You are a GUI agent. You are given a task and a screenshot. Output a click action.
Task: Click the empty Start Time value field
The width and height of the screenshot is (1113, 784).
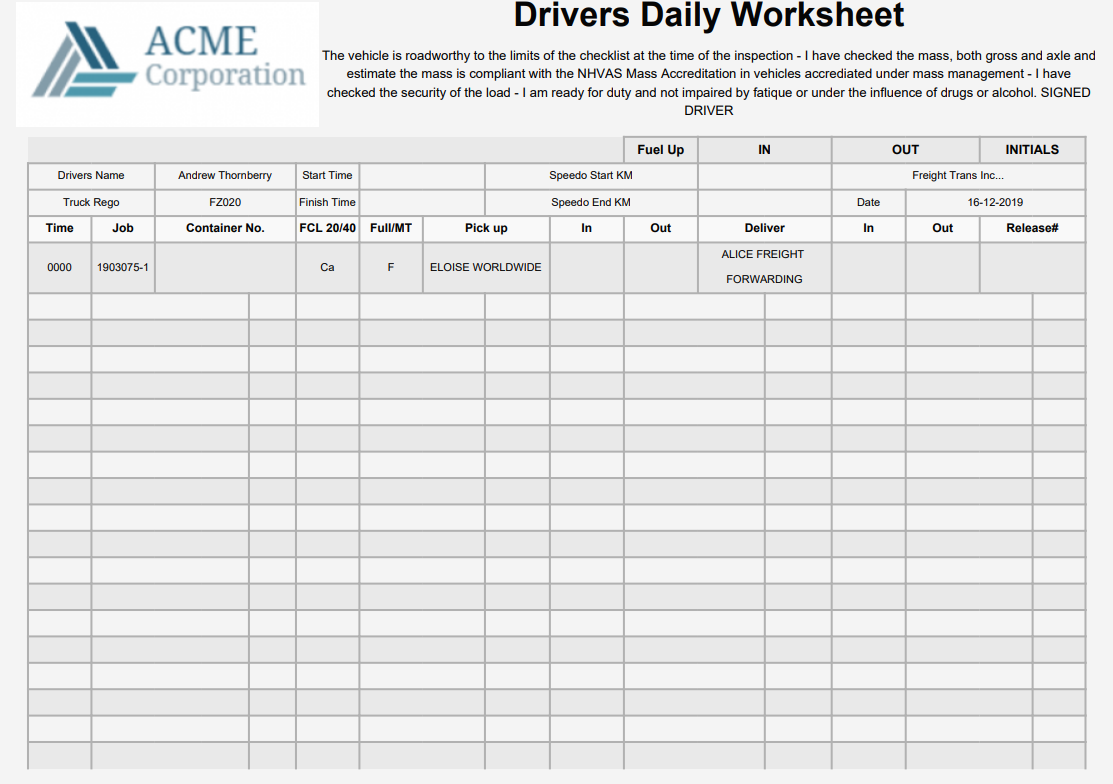422,175
